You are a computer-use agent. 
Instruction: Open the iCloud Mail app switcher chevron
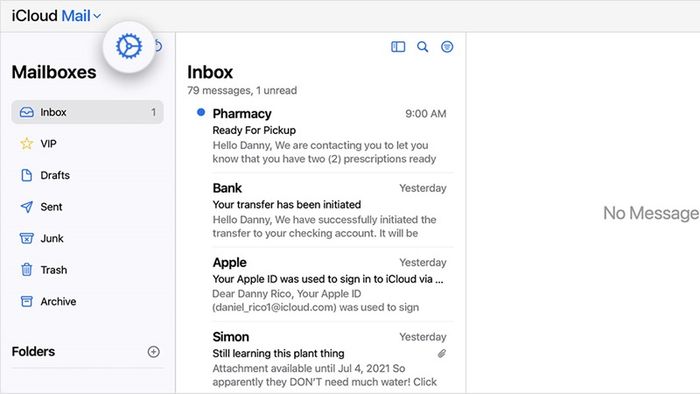click(97, 17)
